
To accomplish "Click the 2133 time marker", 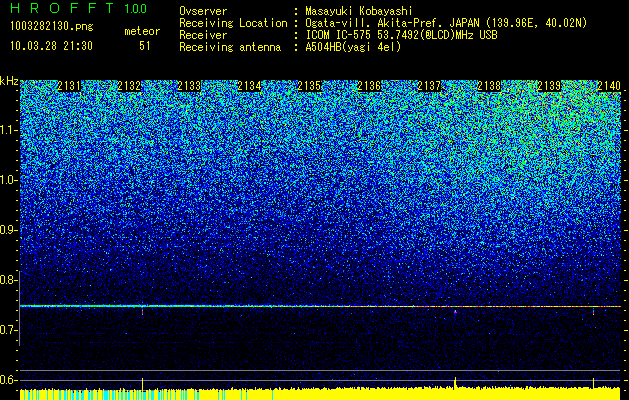I will point(189,86).
